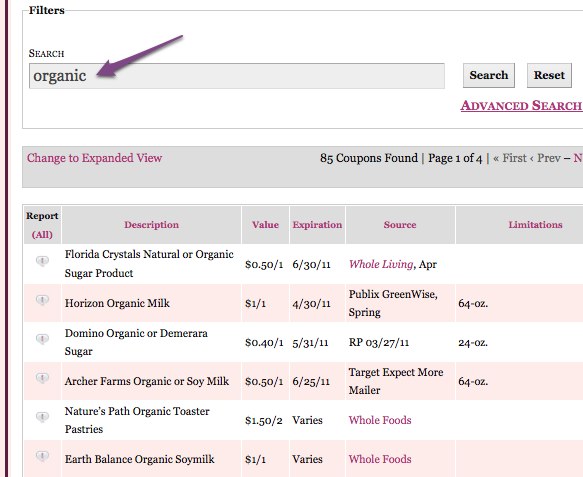Select Nature's Path Organic Toaster Pastries text
The image size is (583, 477).
pos(137,420)
